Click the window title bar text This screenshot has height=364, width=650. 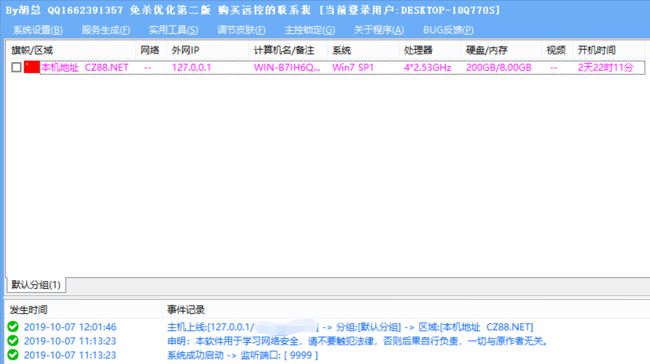(x=253, y=10)
